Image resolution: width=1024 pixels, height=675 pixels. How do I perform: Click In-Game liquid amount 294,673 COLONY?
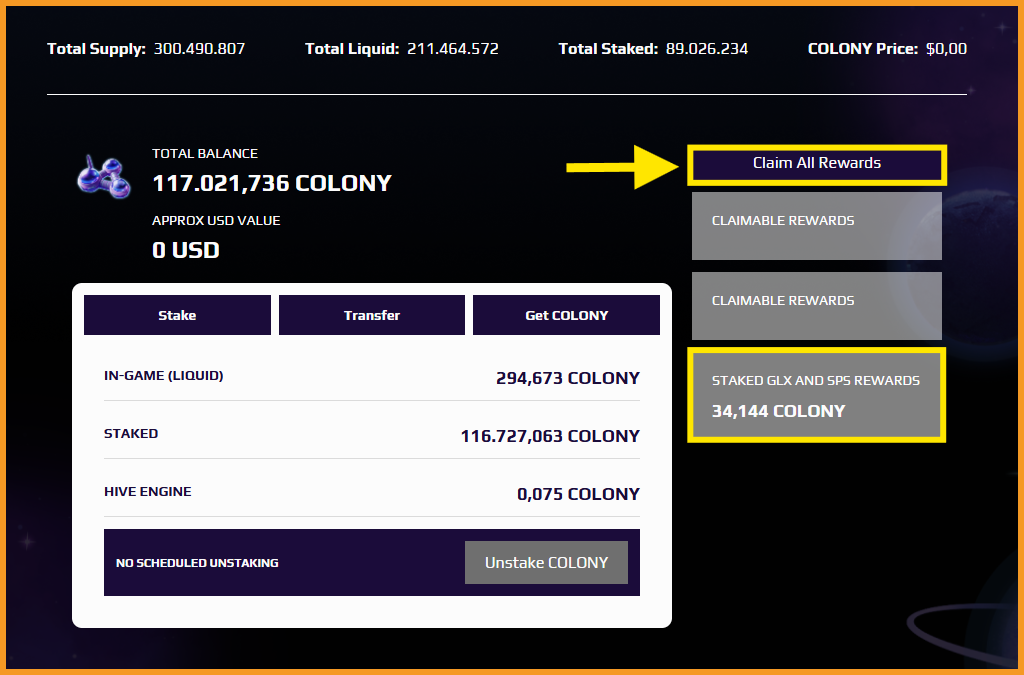pyautogui.click(x=568, y=378)
